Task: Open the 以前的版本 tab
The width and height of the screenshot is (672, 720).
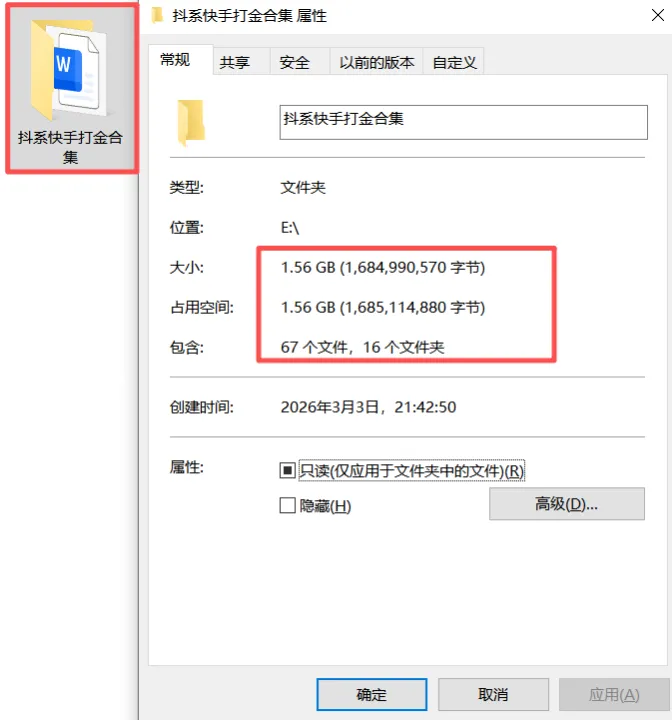Action: (377, 62)
